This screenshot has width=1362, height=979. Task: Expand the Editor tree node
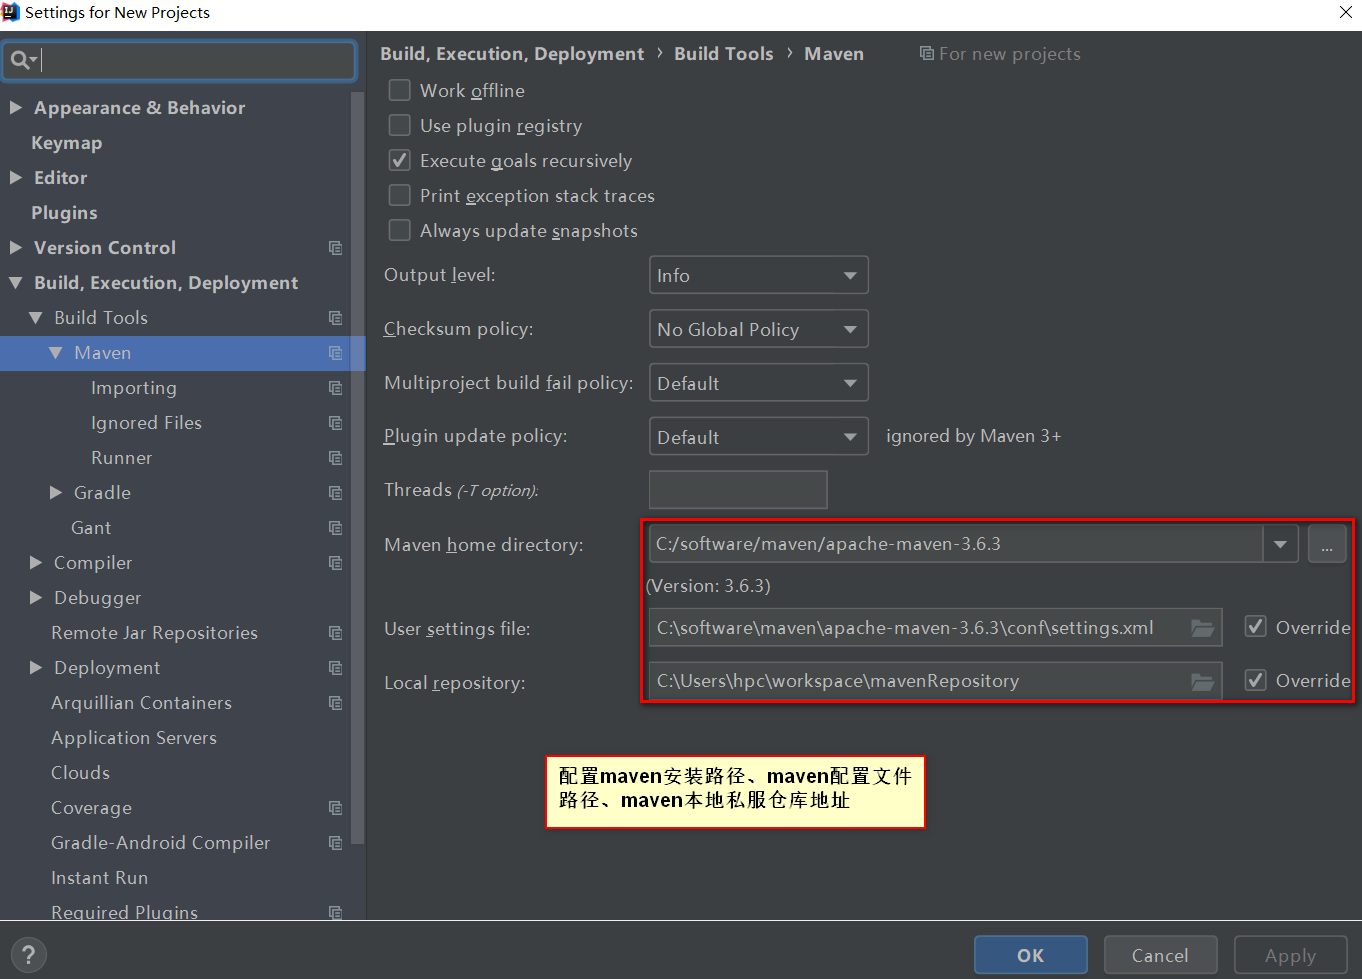coord(16,177)
